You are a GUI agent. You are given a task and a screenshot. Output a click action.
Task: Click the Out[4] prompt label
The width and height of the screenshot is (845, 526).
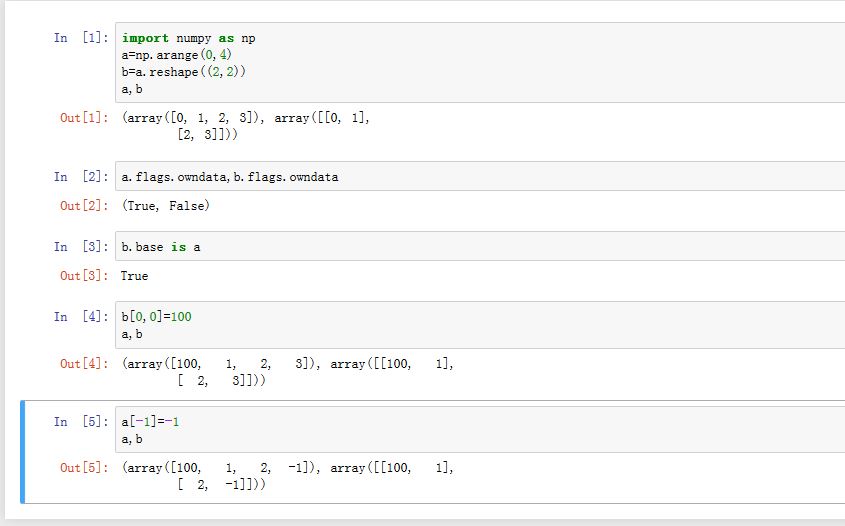click(84, 364)
